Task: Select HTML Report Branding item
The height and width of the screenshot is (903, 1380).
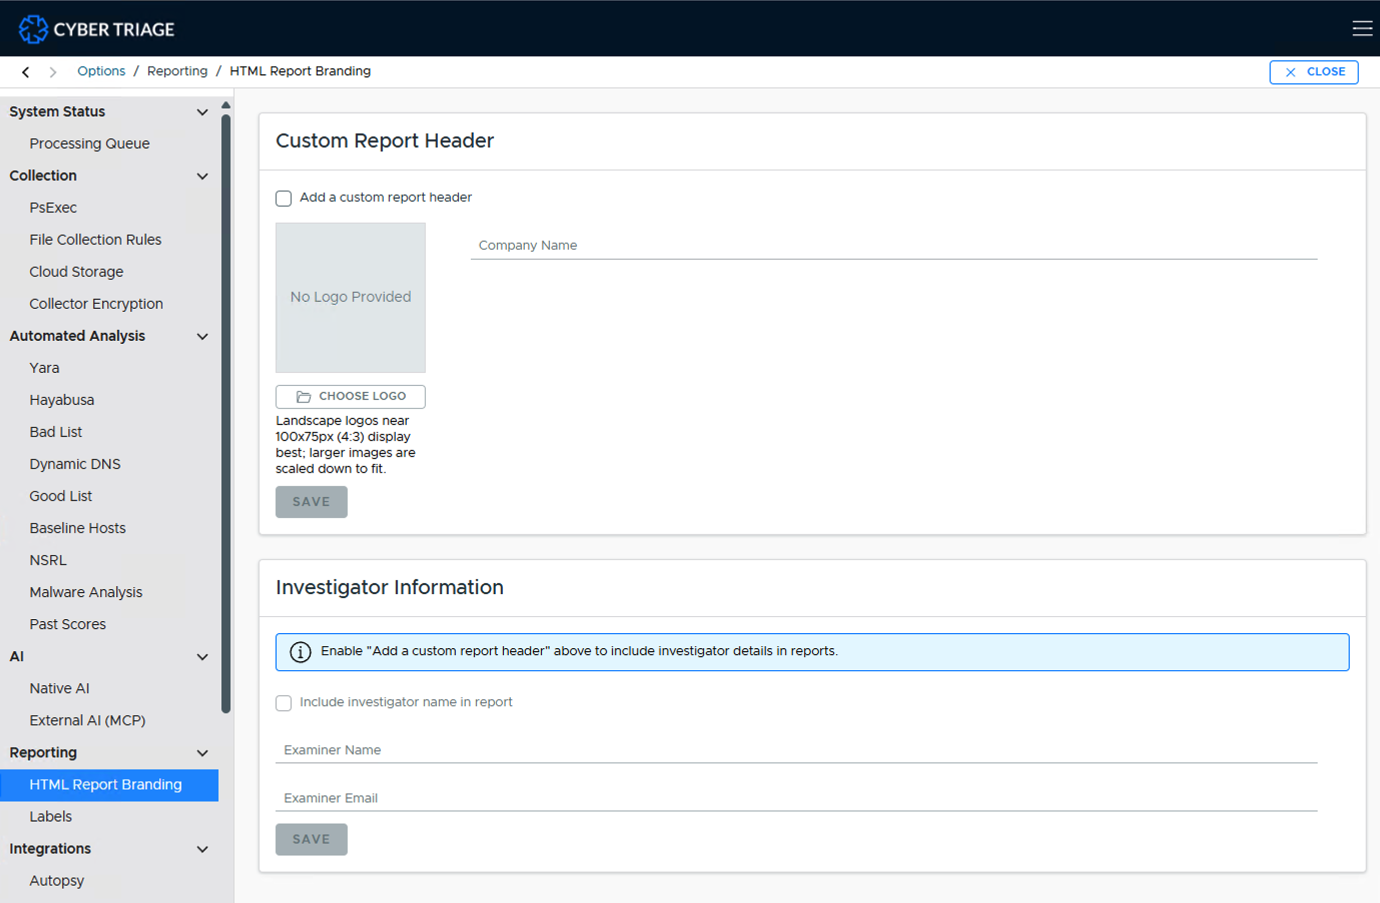Action: coord(109,785)
